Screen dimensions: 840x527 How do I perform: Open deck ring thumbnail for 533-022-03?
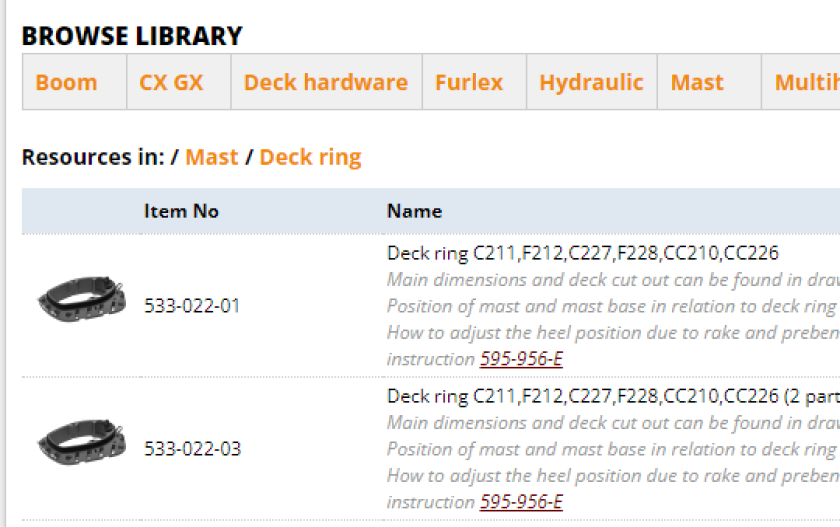click(x=81, y=442)
